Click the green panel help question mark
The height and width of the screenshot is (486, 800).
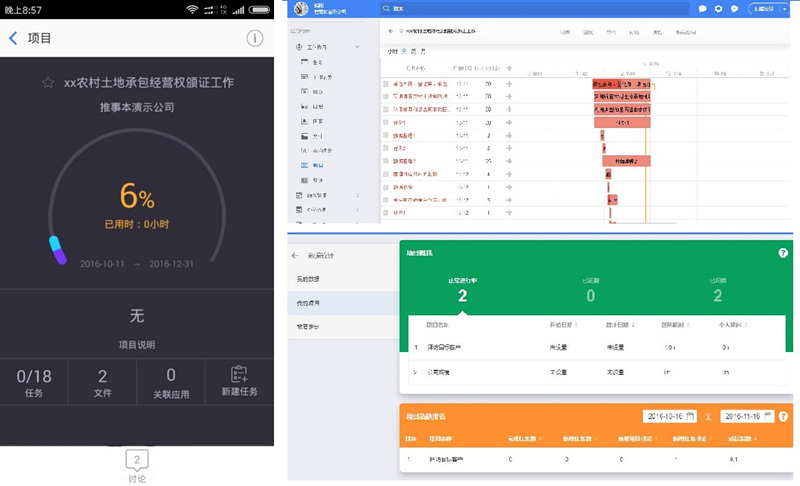point(783,253)
